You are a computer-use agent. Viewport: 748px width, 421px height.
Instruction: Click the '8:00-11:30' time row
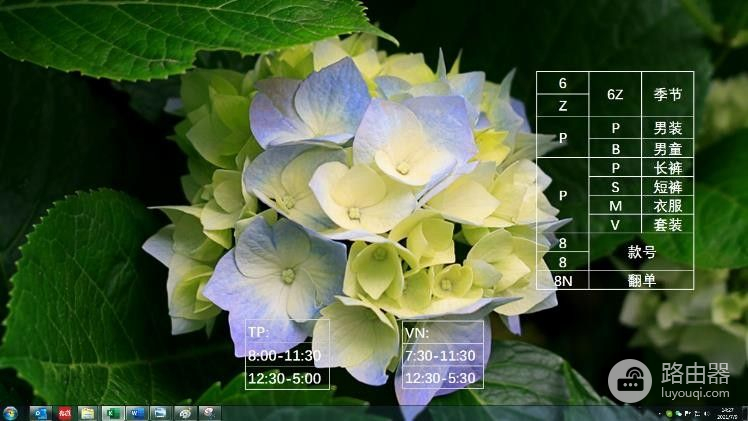(287, 355)
